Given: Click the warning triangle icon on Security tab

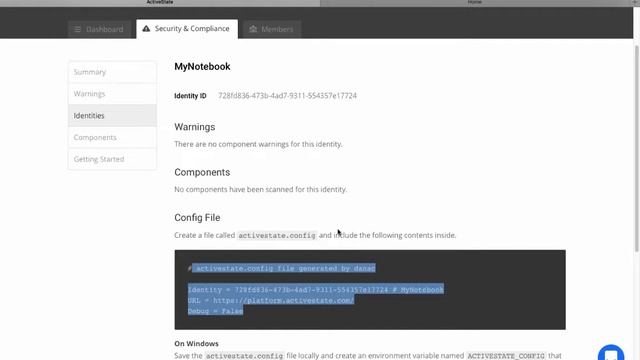Looking at the screenshot, I should point(146,29).
